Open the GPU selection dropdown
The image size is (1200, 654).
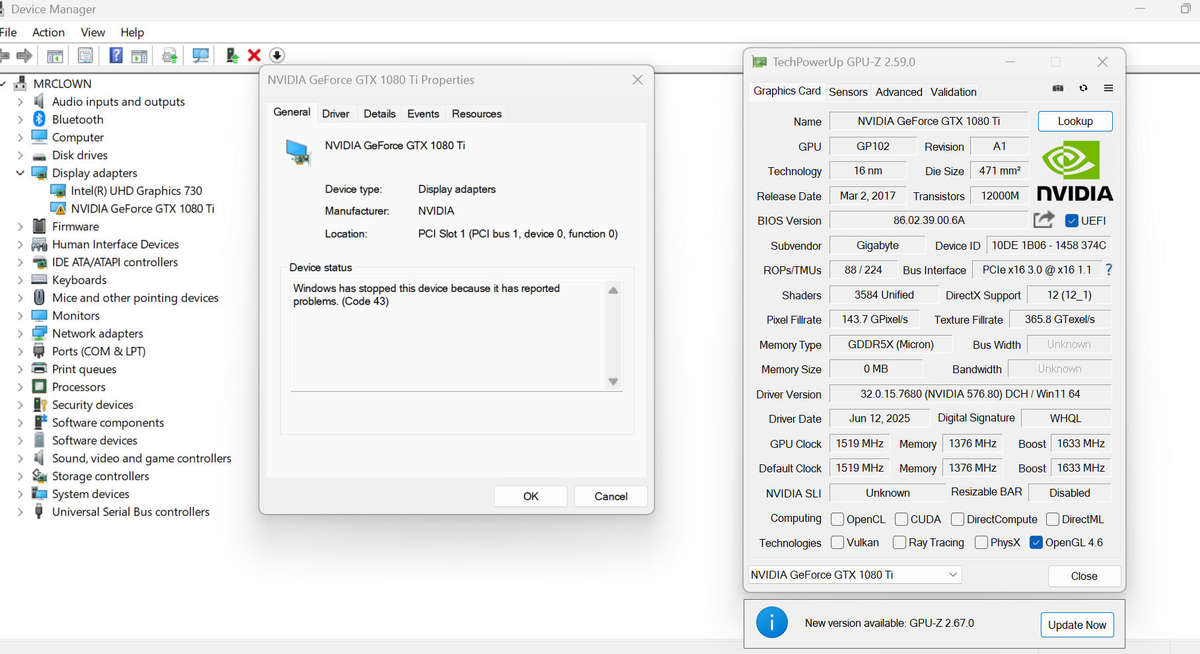click(x=855, y=575)
